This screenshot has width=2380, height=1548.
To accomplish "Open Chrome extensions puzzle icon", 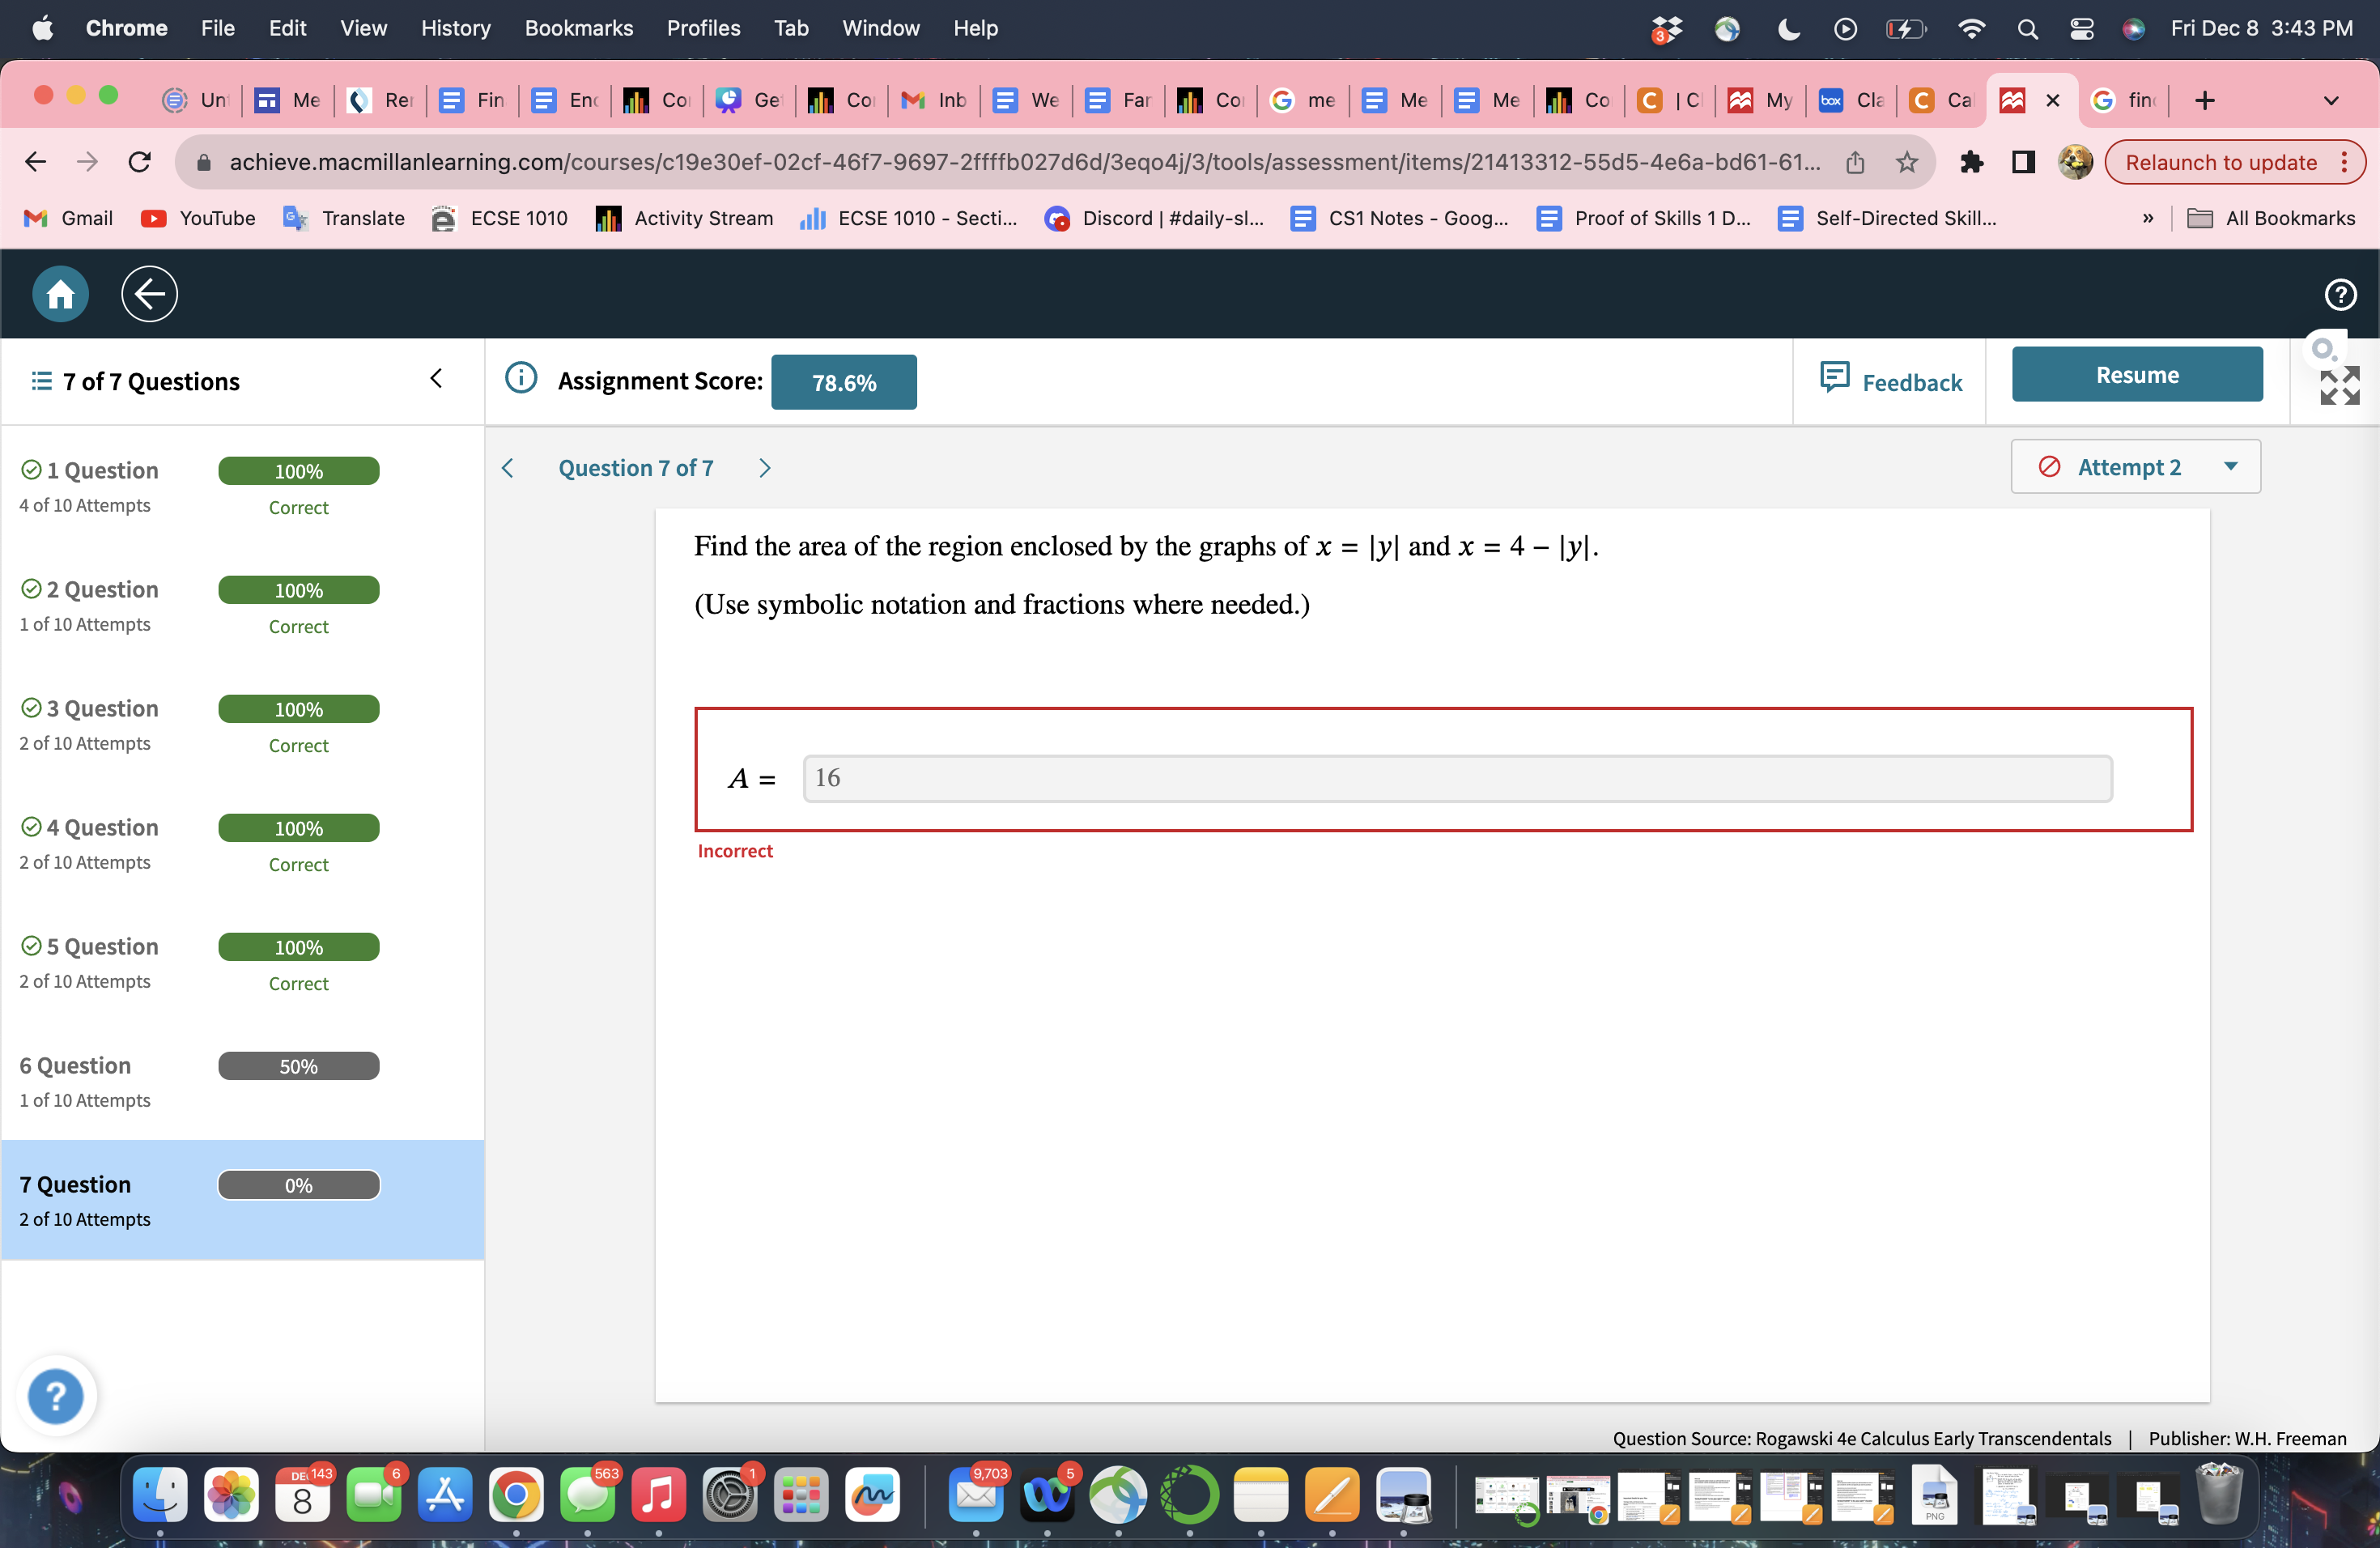I will click(1971, 162).
